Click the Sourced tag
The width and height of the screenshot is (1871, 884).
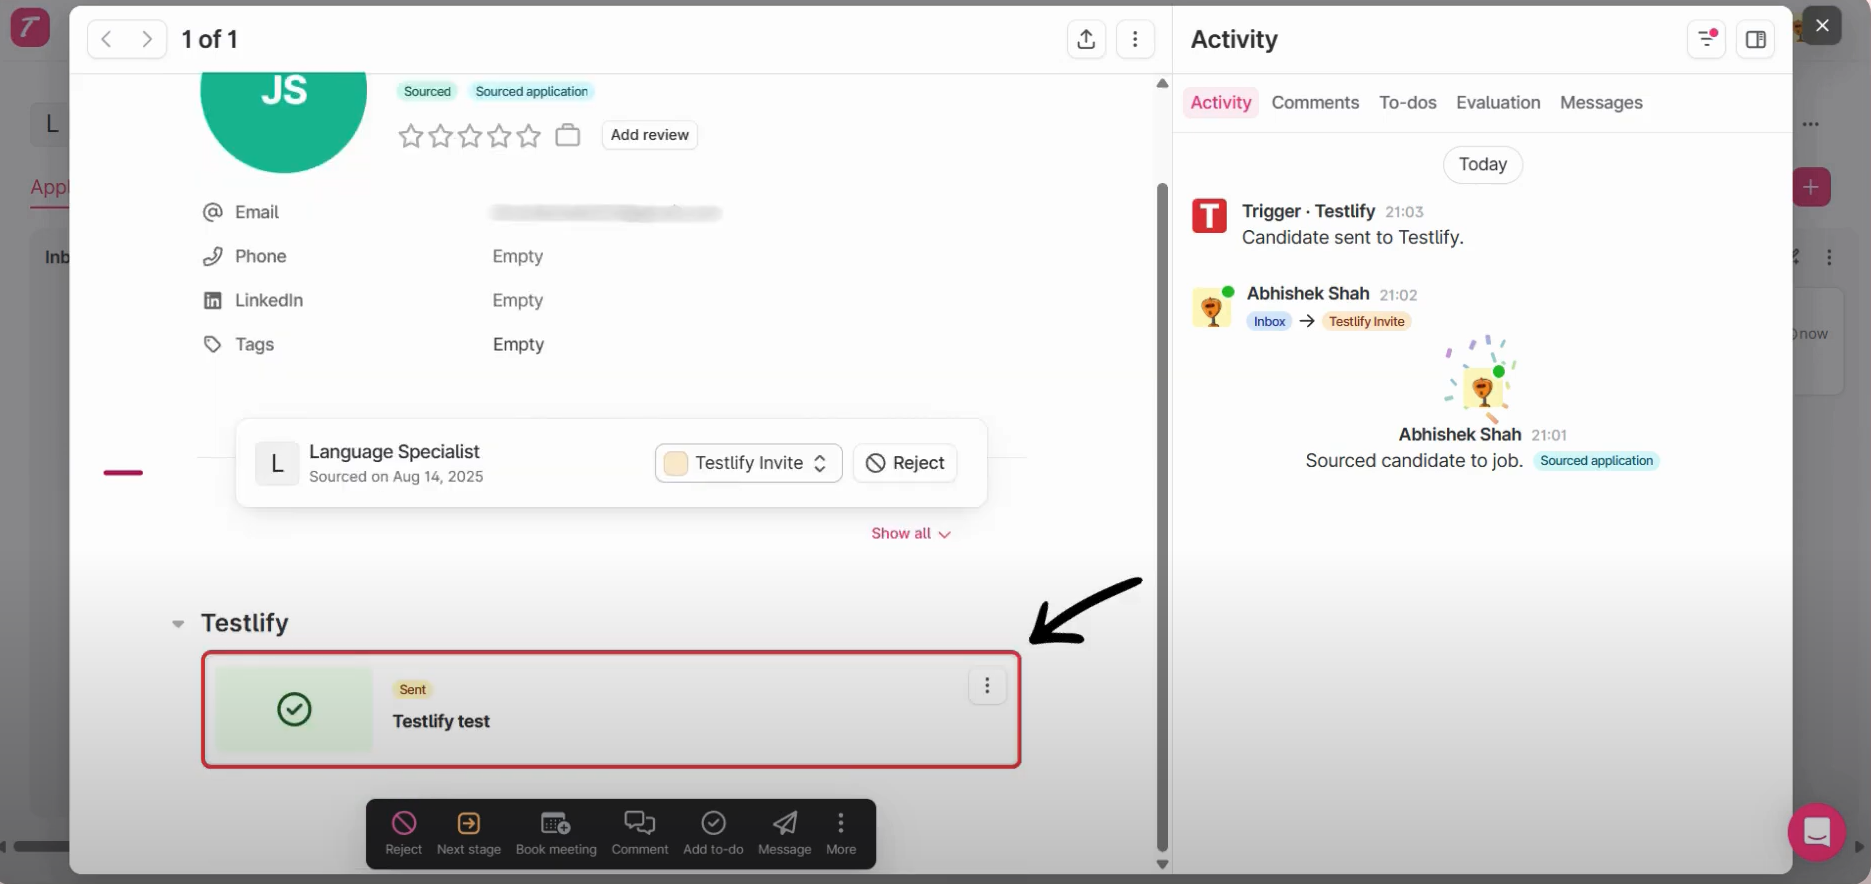click(x=427, y=91)
